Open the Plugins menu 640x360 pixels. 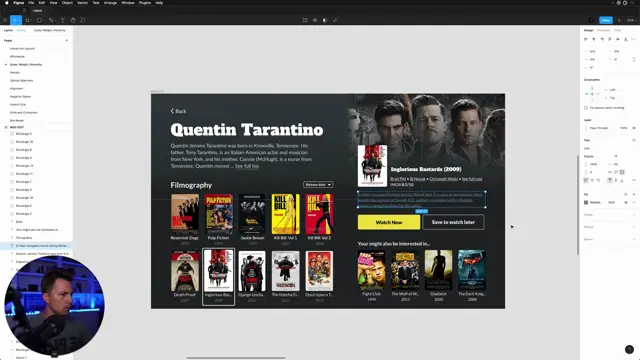click(x=145, y=3)
